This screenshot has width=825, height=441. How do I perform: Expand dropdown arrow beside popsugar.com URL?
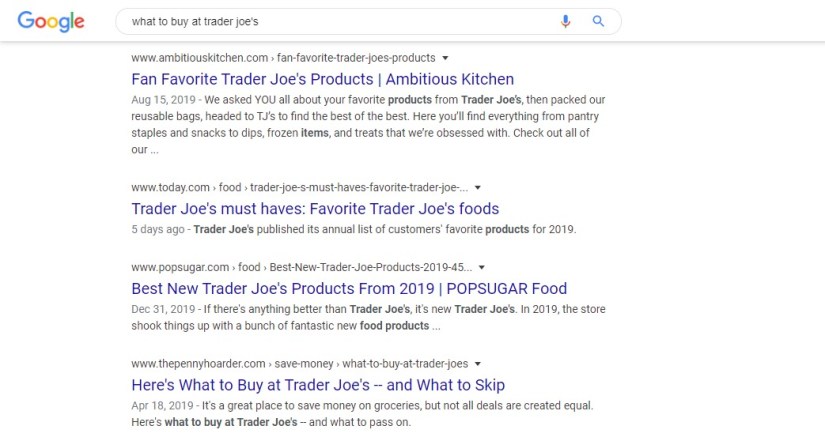tap(482, 267)
